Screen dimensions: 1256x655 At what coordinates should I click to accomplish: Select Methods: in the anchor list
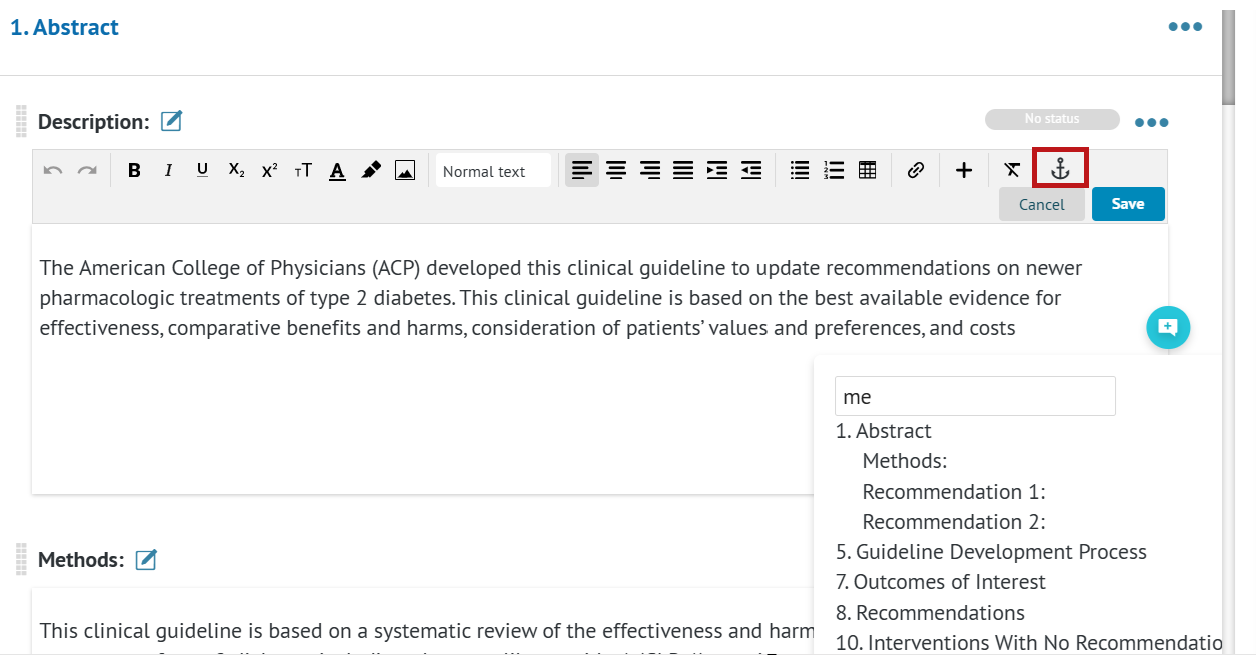tap(904, 461)
